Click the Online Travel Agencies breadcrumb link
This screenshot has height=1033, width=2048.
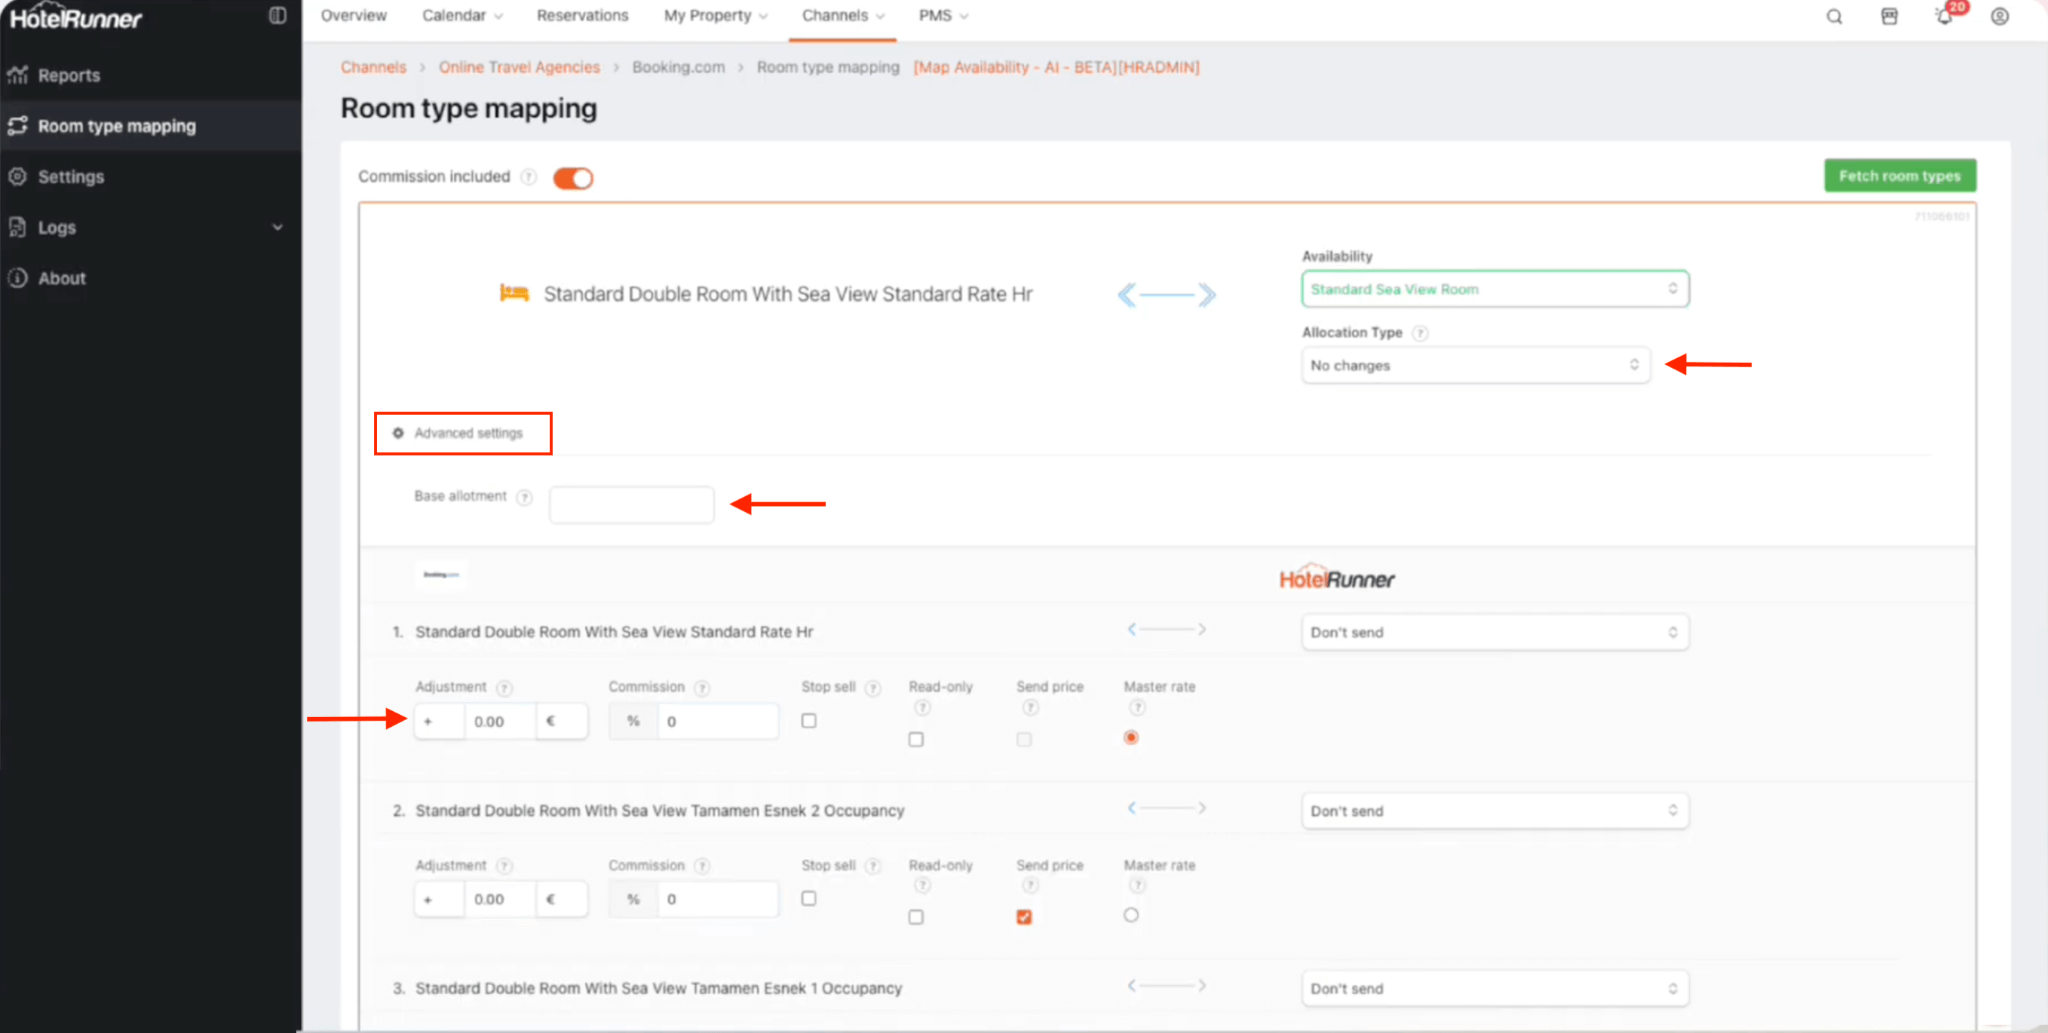pos(519,67)
